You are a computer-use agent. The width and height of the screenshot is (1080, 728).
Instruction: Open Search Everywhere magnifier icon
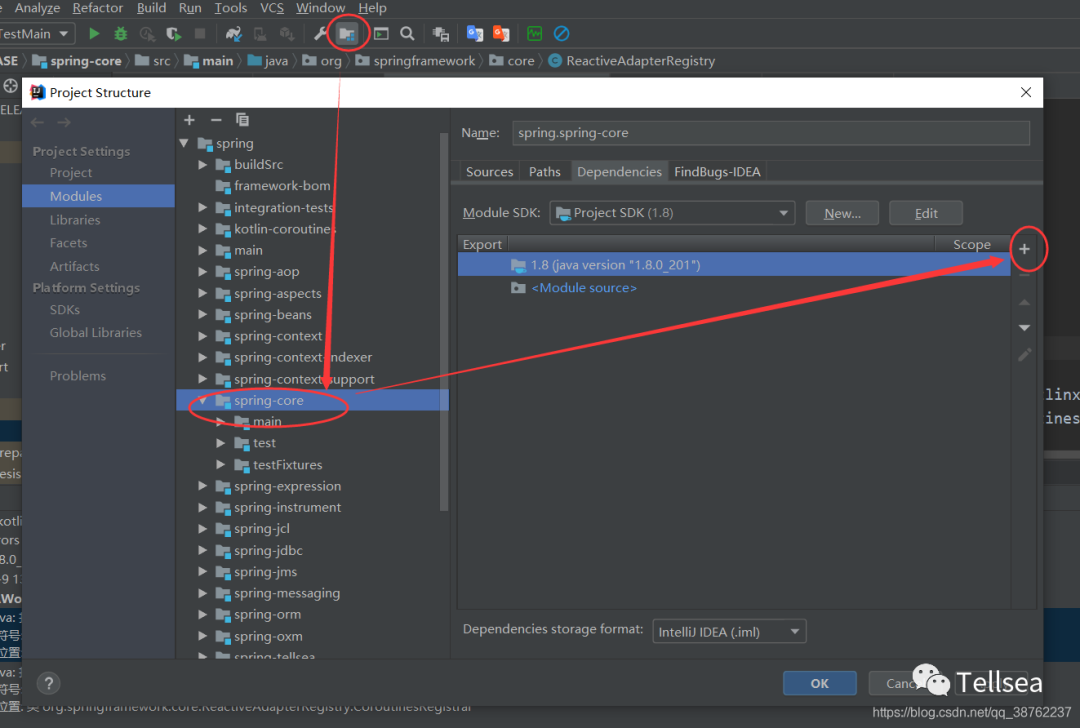pos(407,33)
